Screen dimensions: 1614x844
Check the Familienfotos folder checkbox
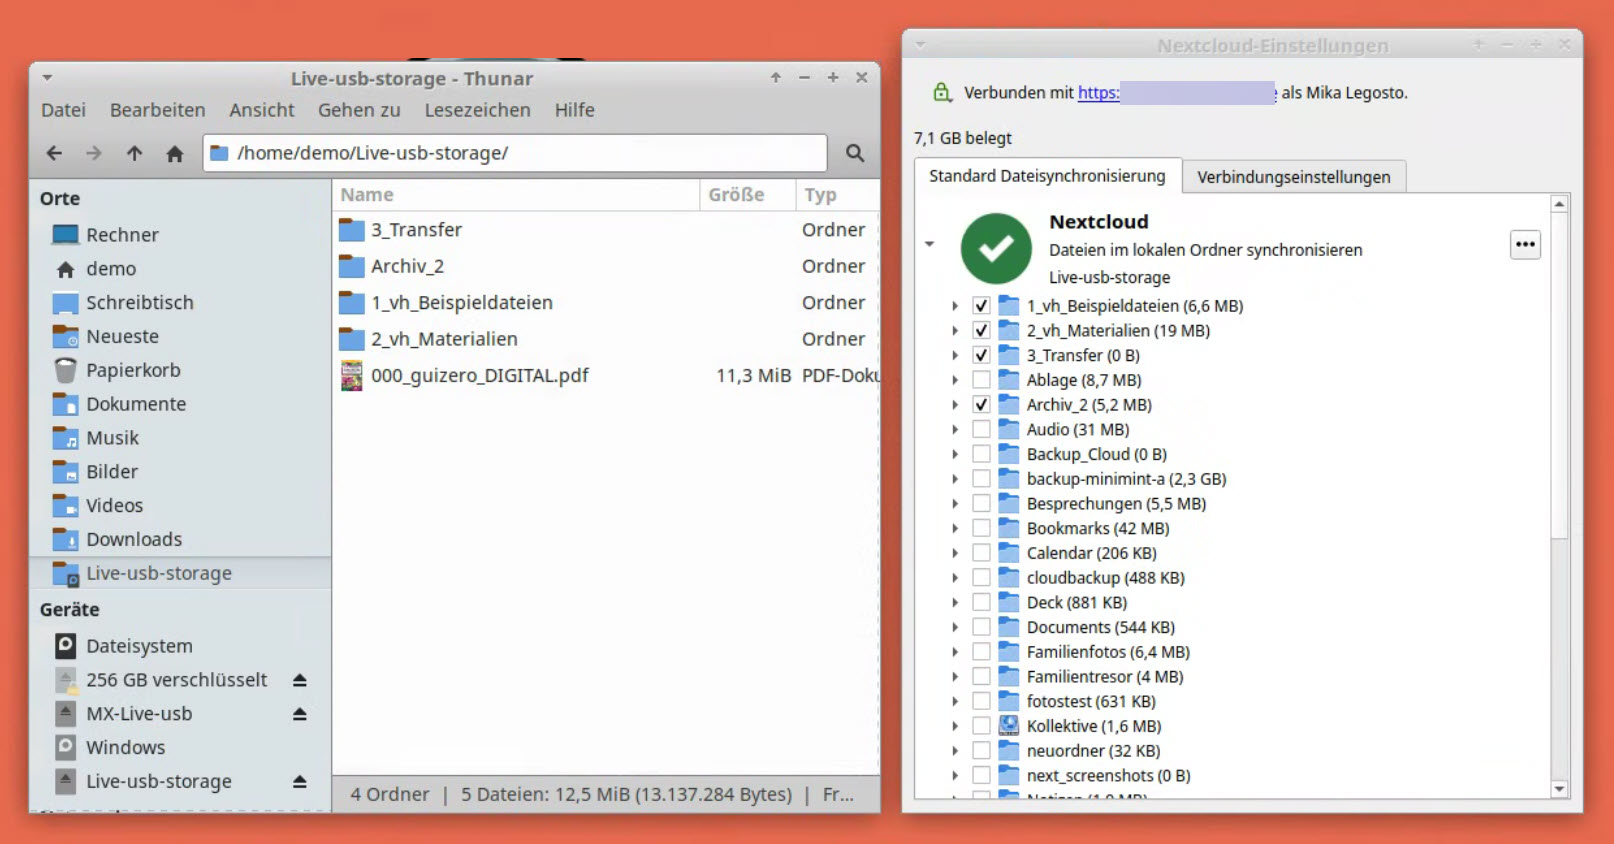click(981, 652)
